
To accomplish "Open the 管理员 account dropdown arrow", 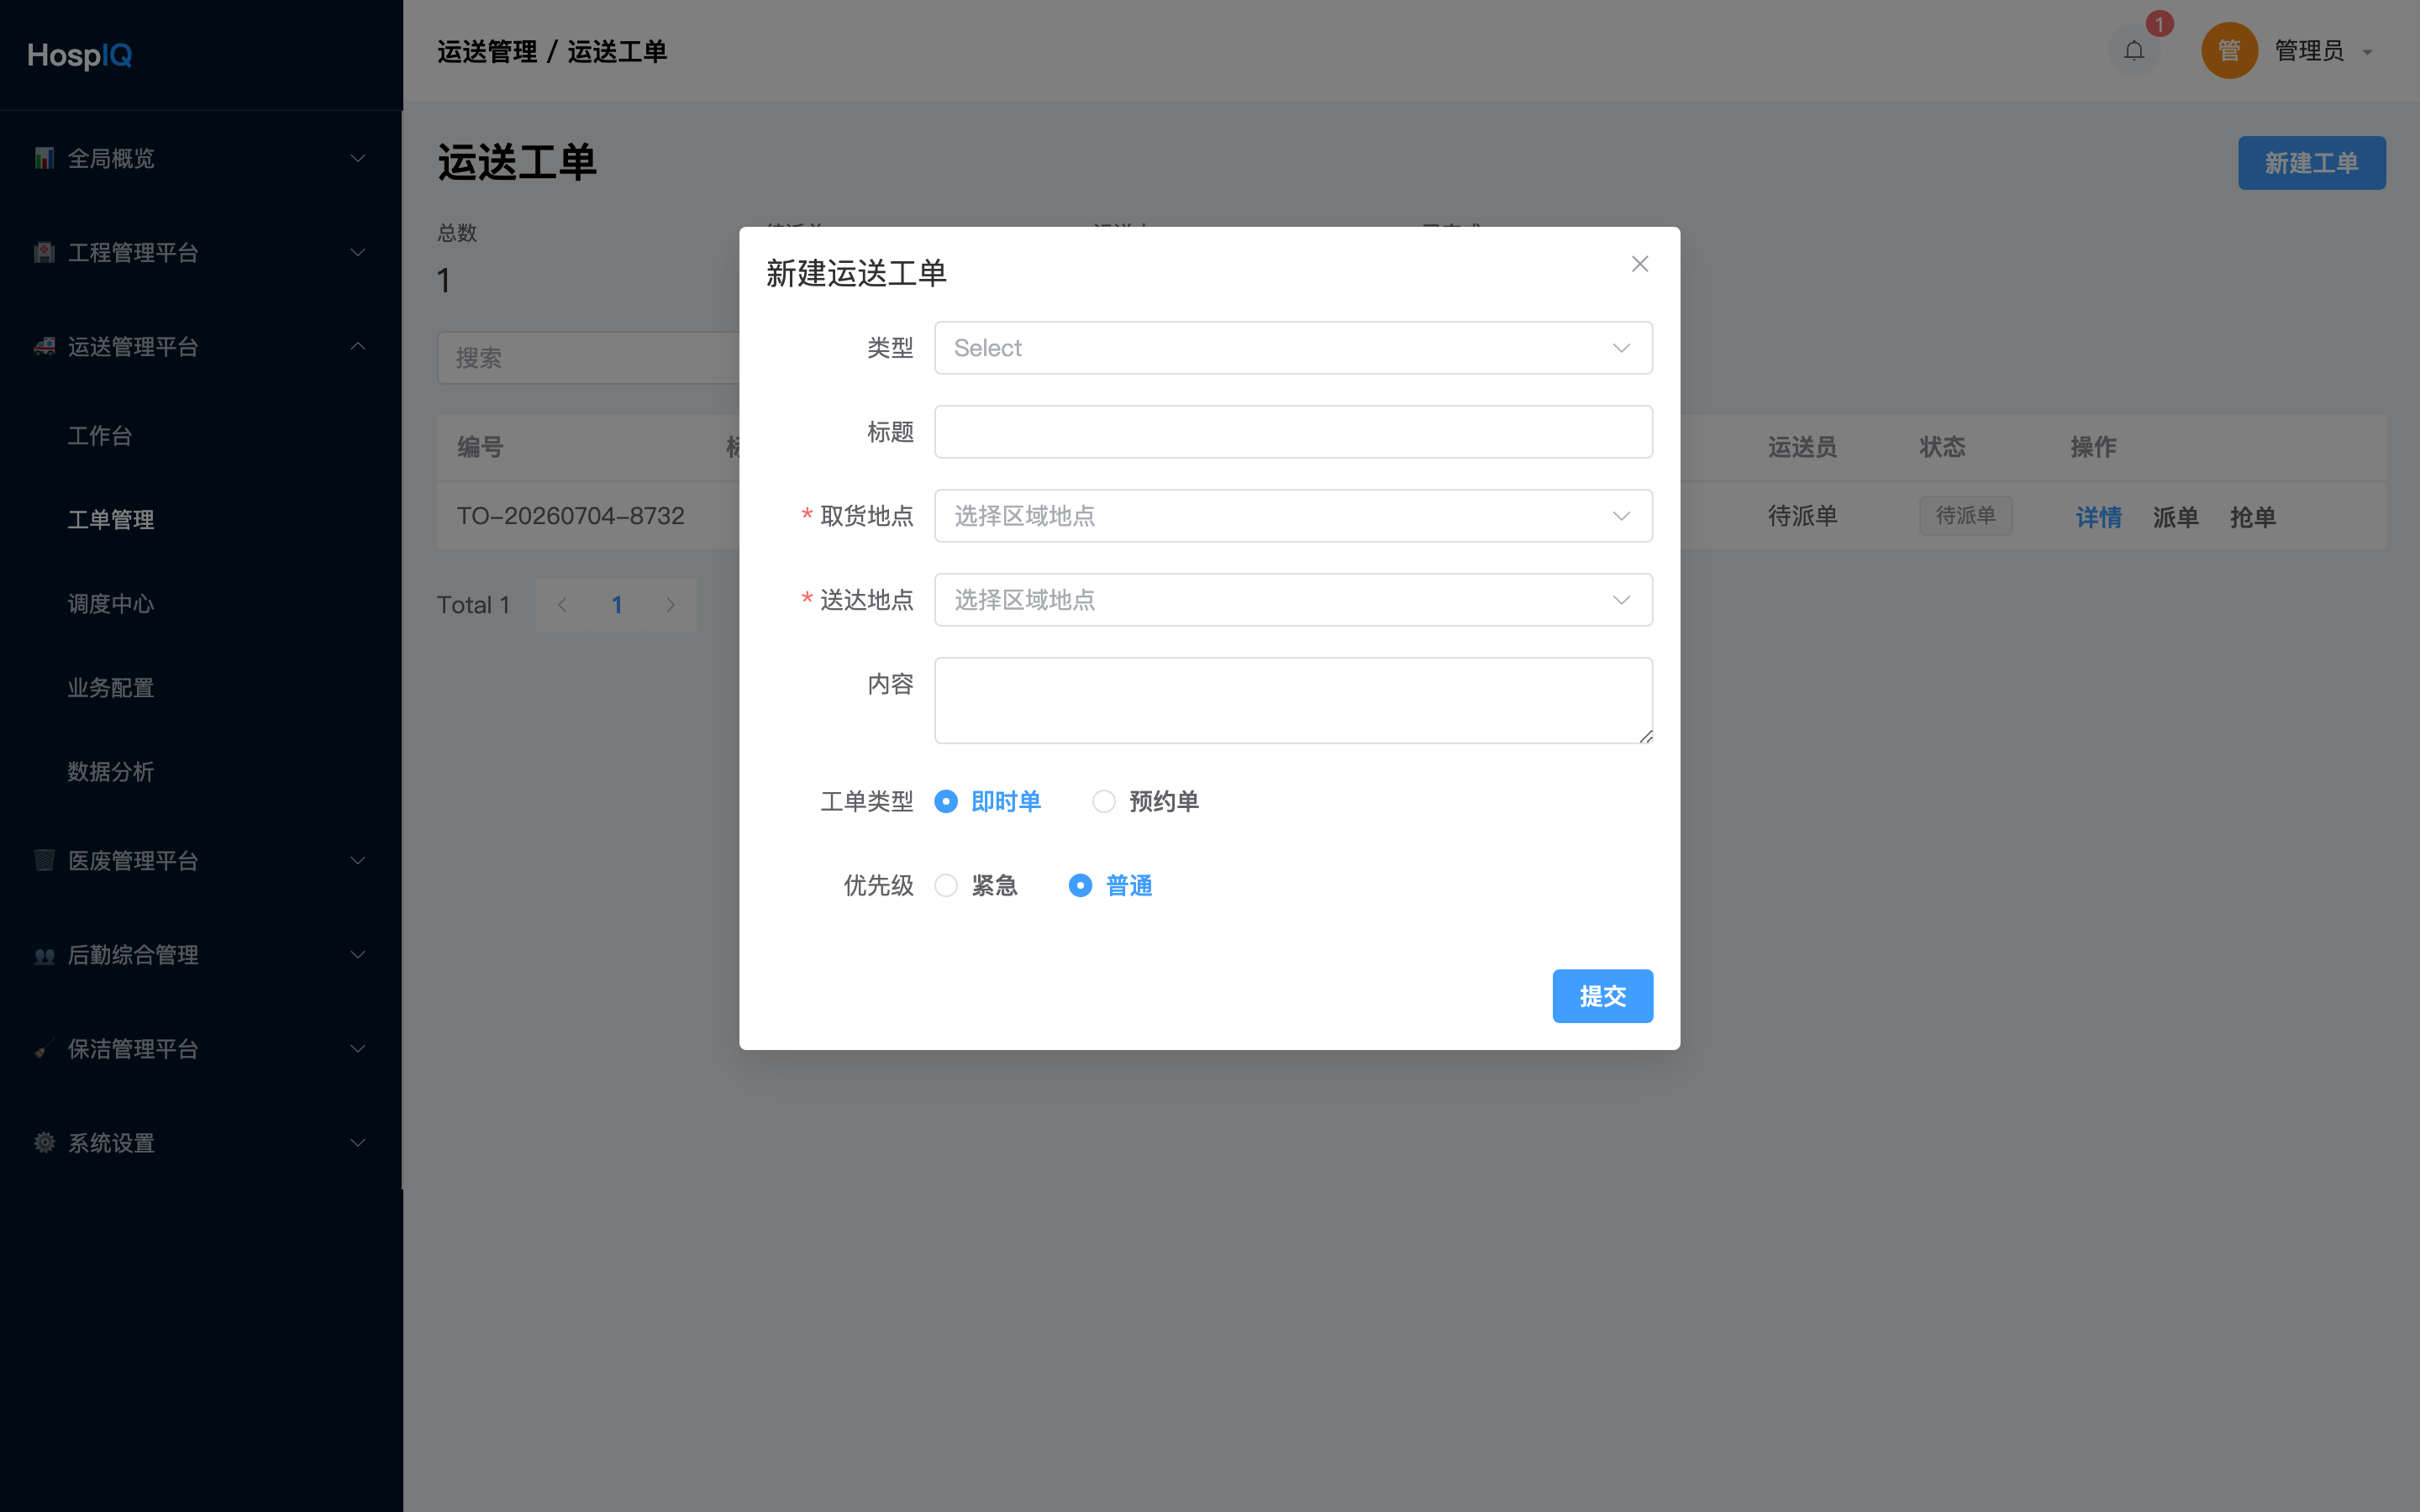I will (2367, 52).
